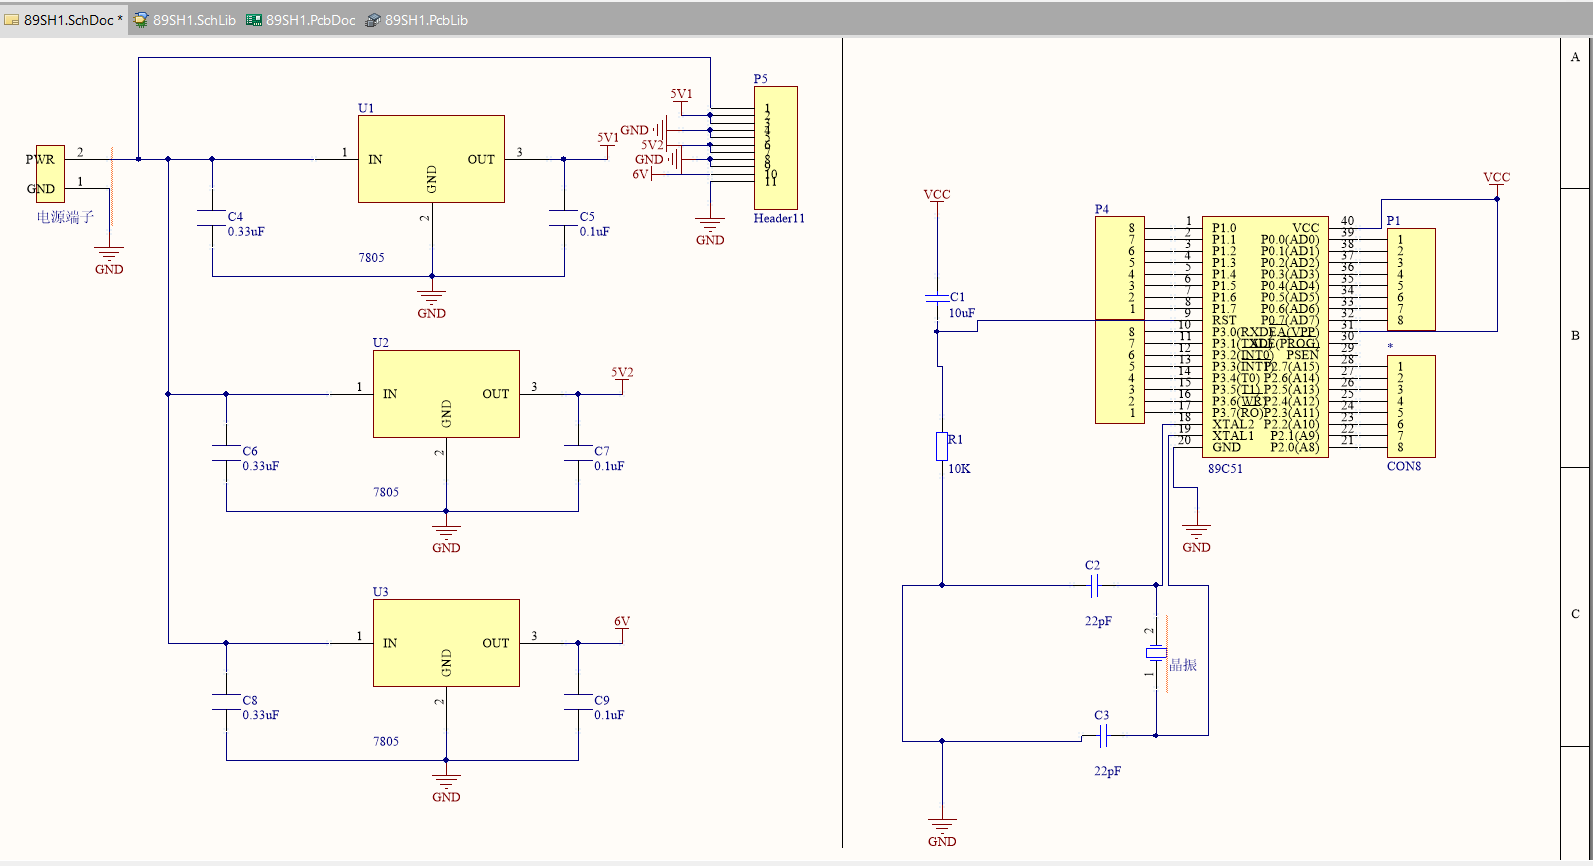Screen dimensions: 1593x866
Task: Click the 'Header11' comment text
Action: 779,218
